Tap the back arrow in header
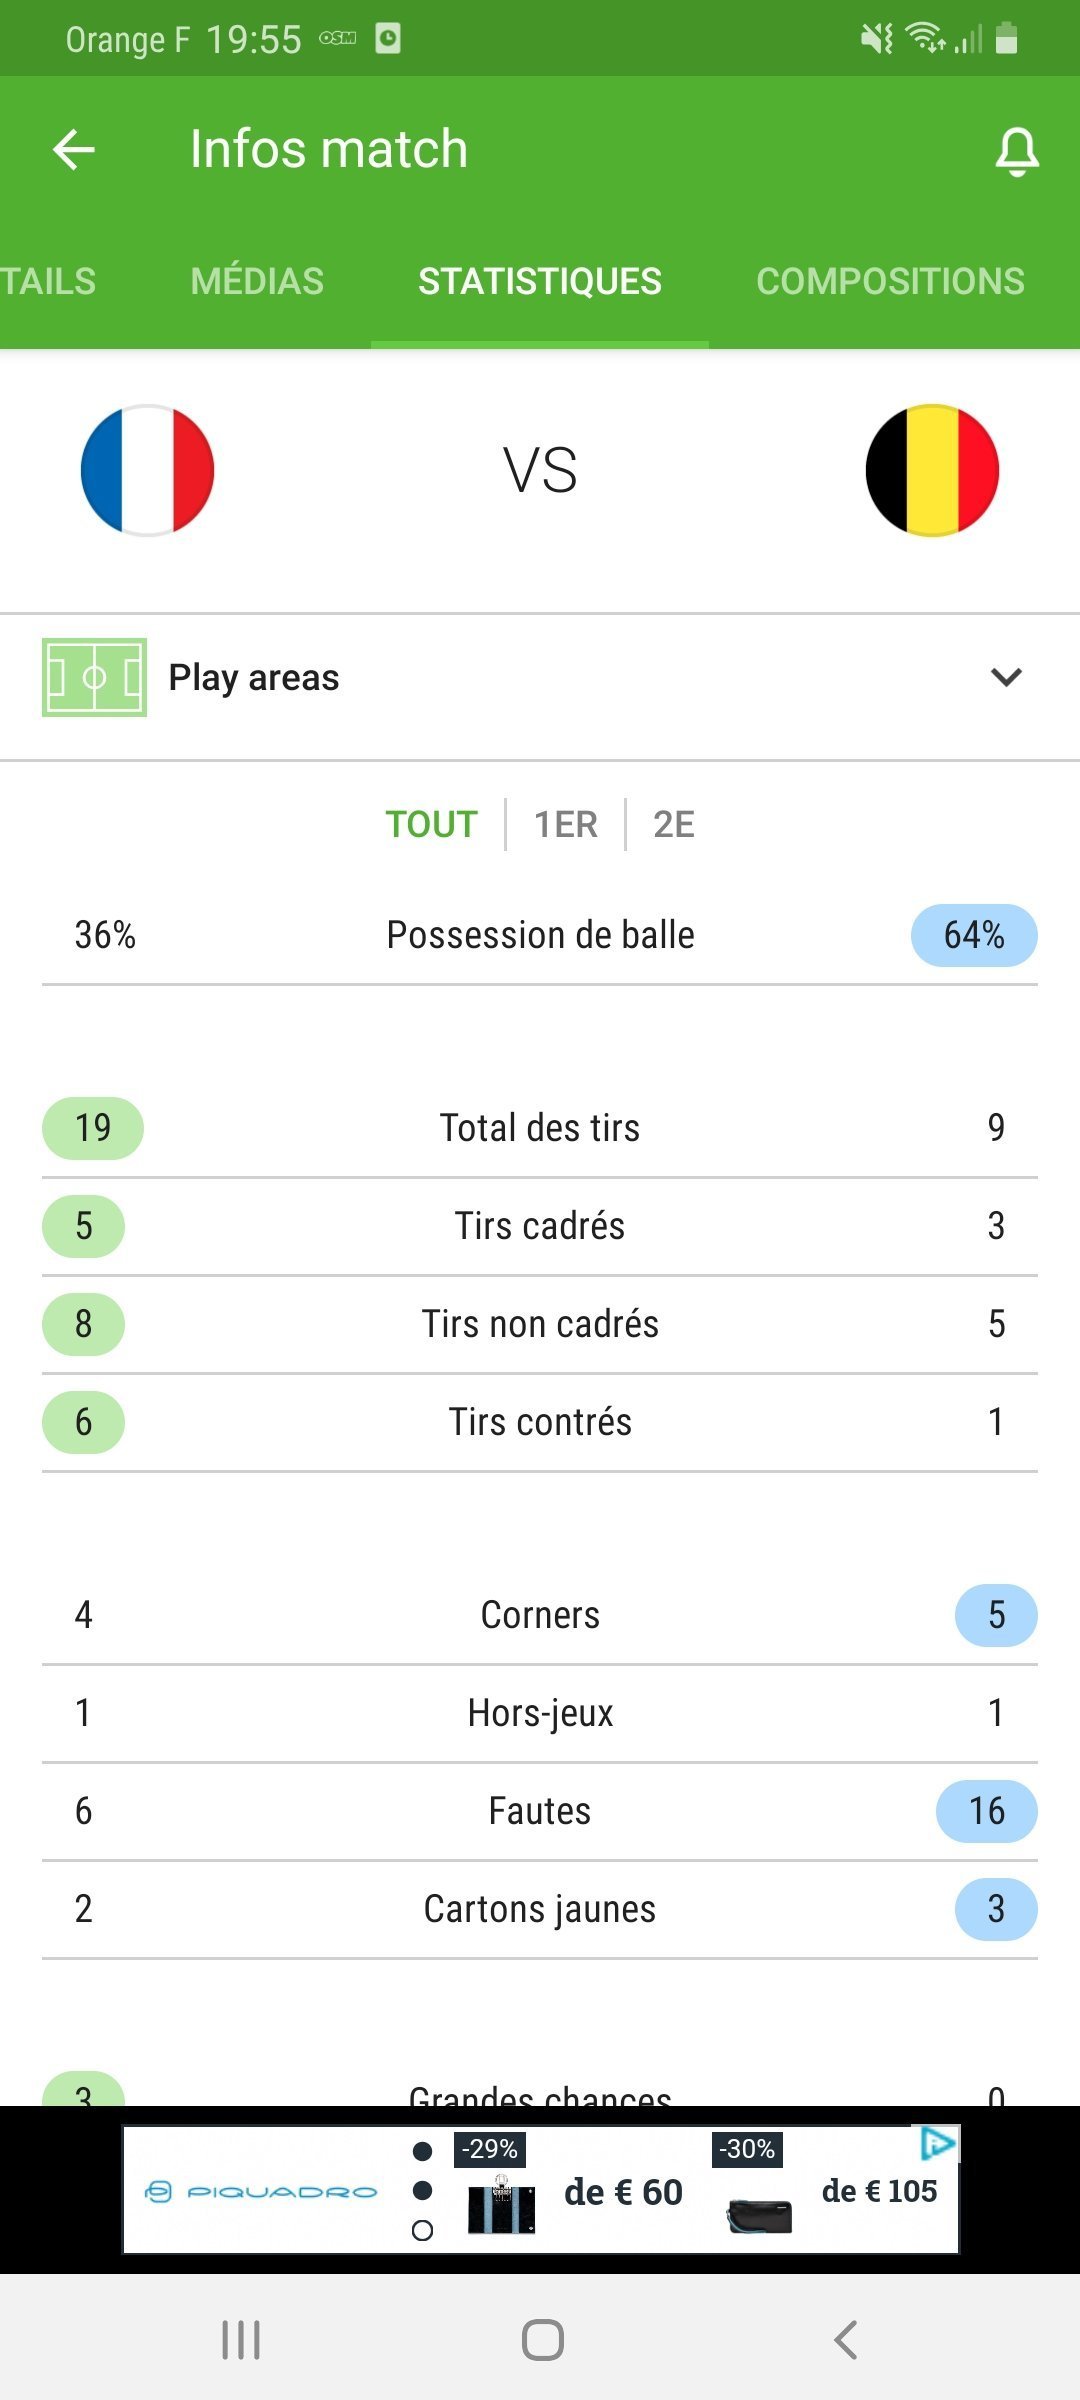Screen dimensions: 1080x2400 click(x=74, y=150)
